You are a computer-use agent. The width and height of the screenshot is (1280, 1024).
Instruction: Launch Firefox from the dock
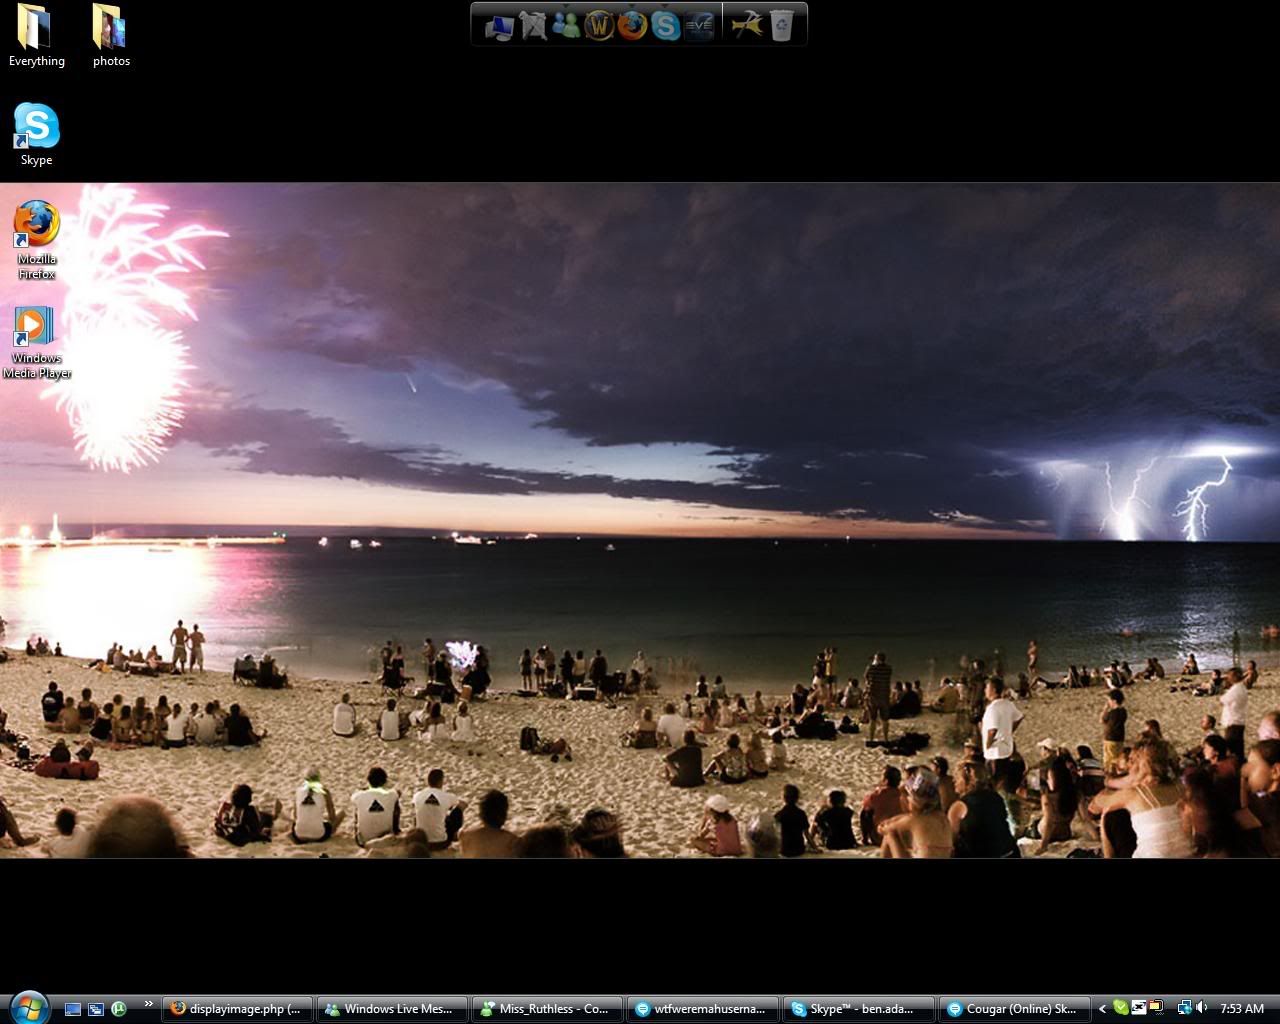(x=632, y=25)
